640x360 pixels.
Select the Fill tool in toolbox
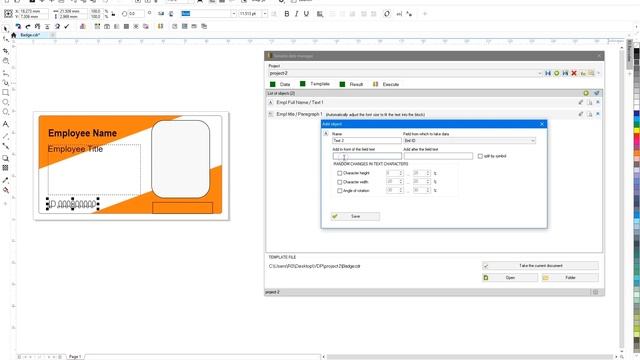[5, 190]
